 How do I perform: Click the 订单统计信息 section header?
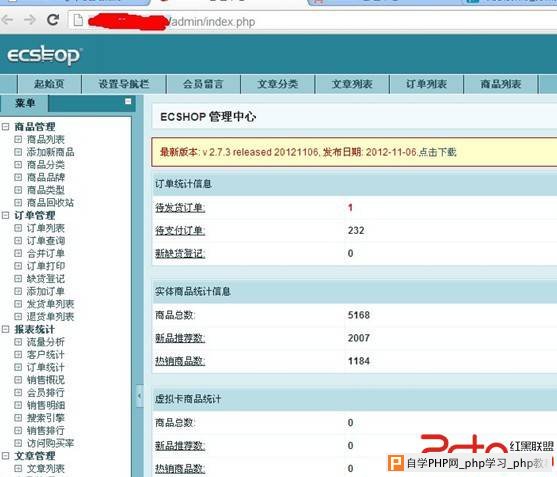pyautogui.click(x=183, y=184)
